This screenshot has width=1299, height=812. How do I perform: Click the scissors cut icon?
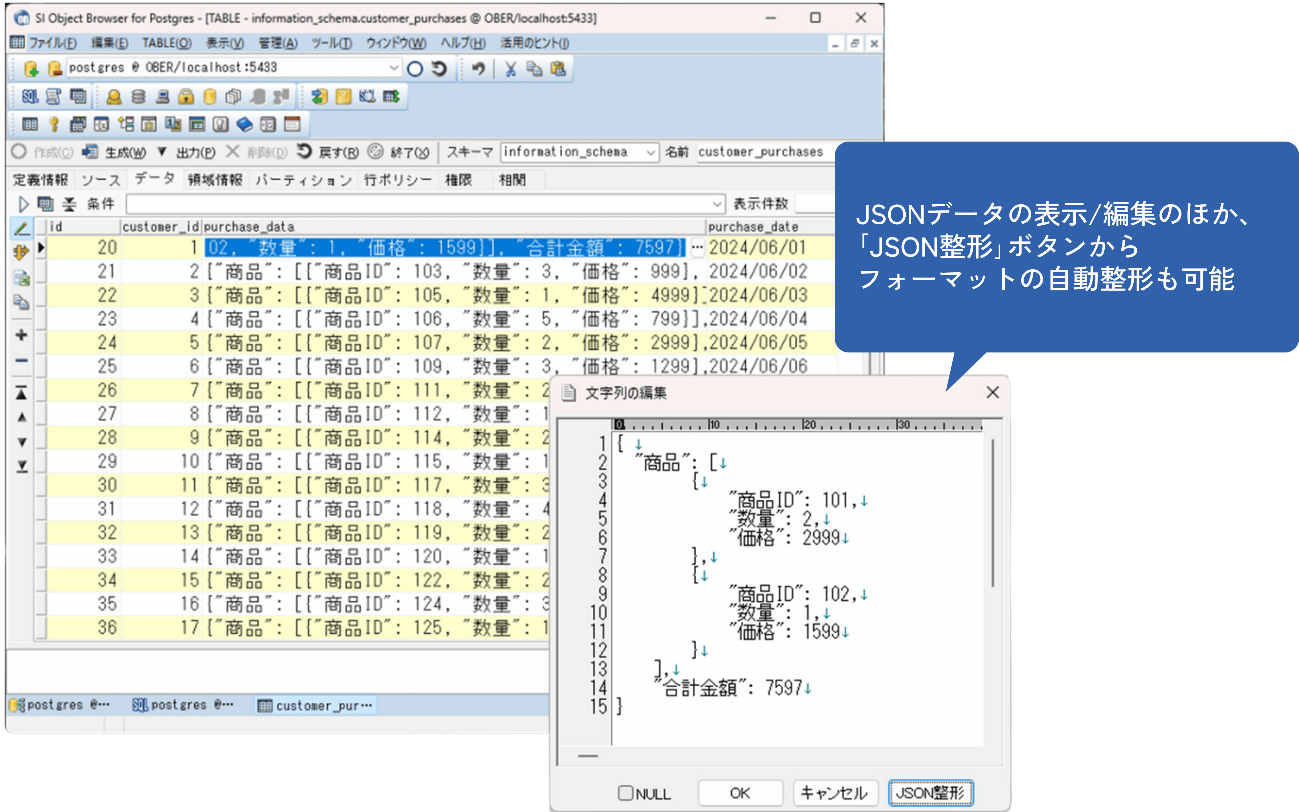(510, 69)
